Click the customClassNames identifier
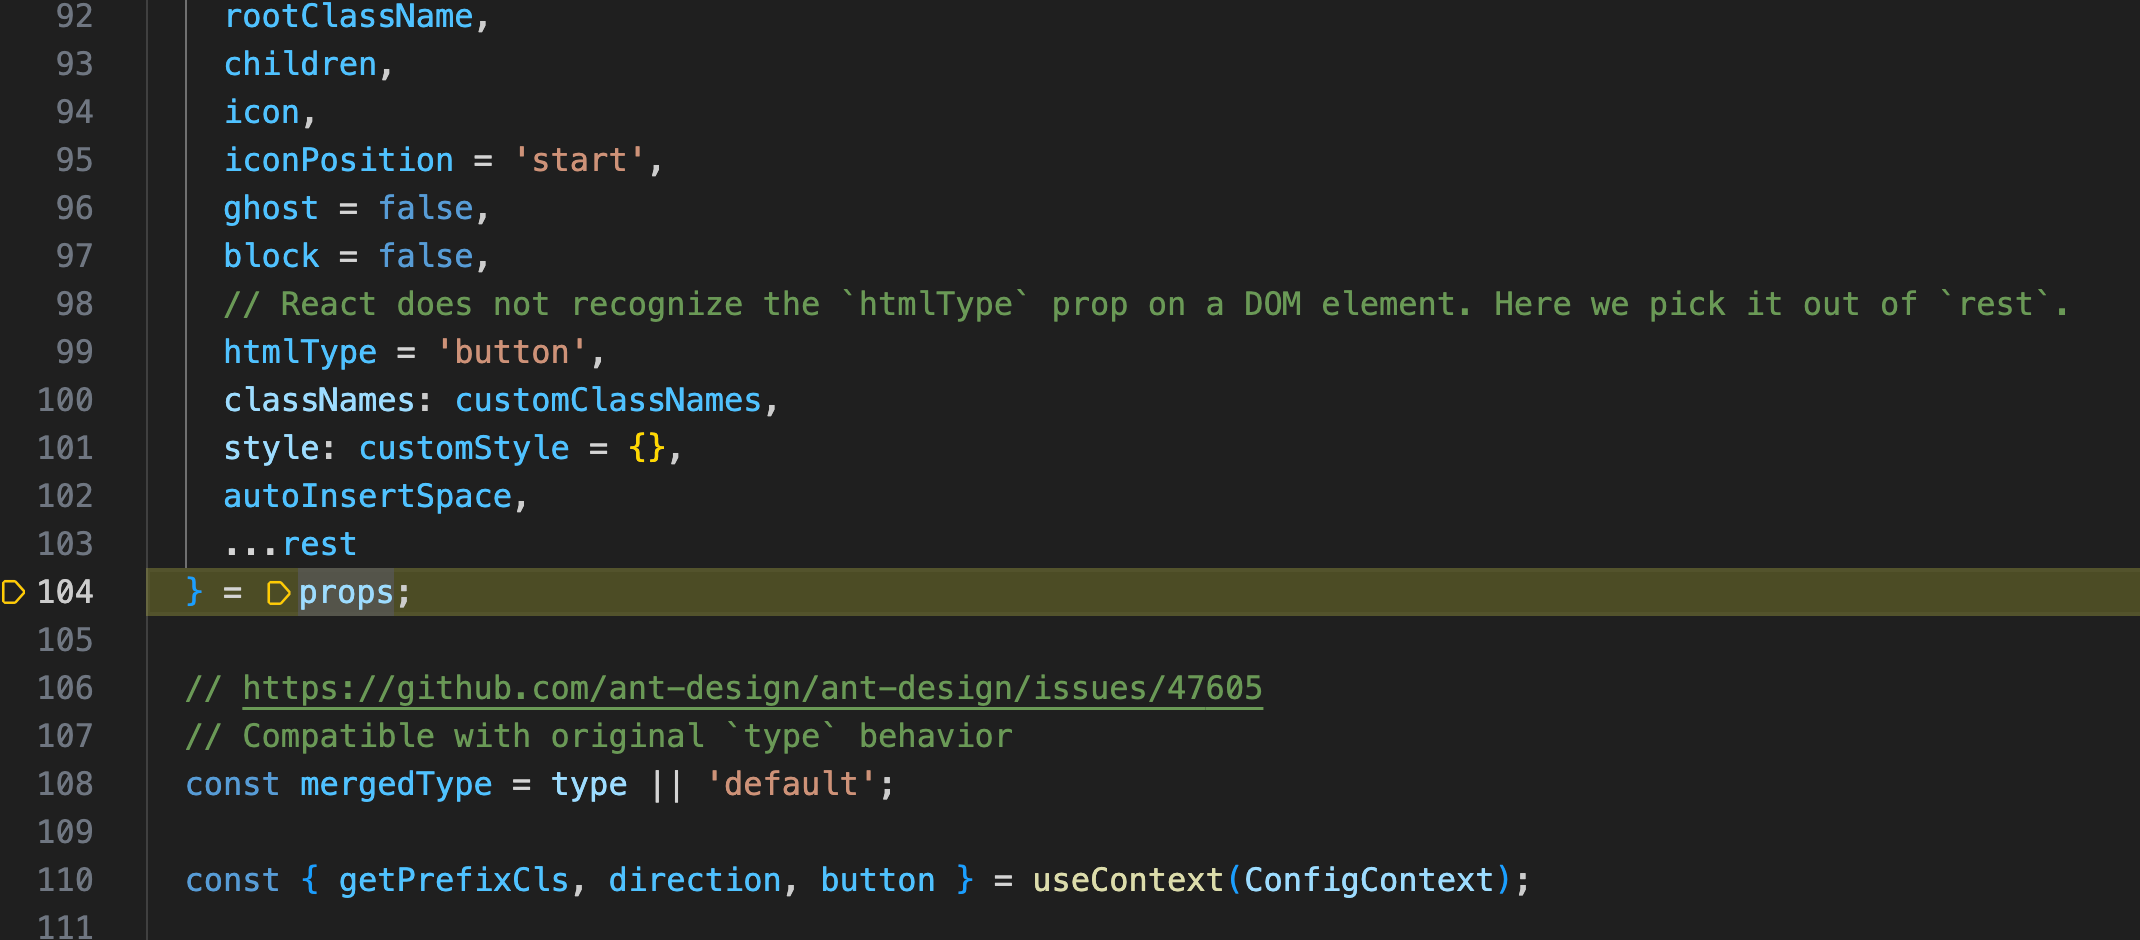Viewport: 2140px width, 940px height. (x=608, y=400)
